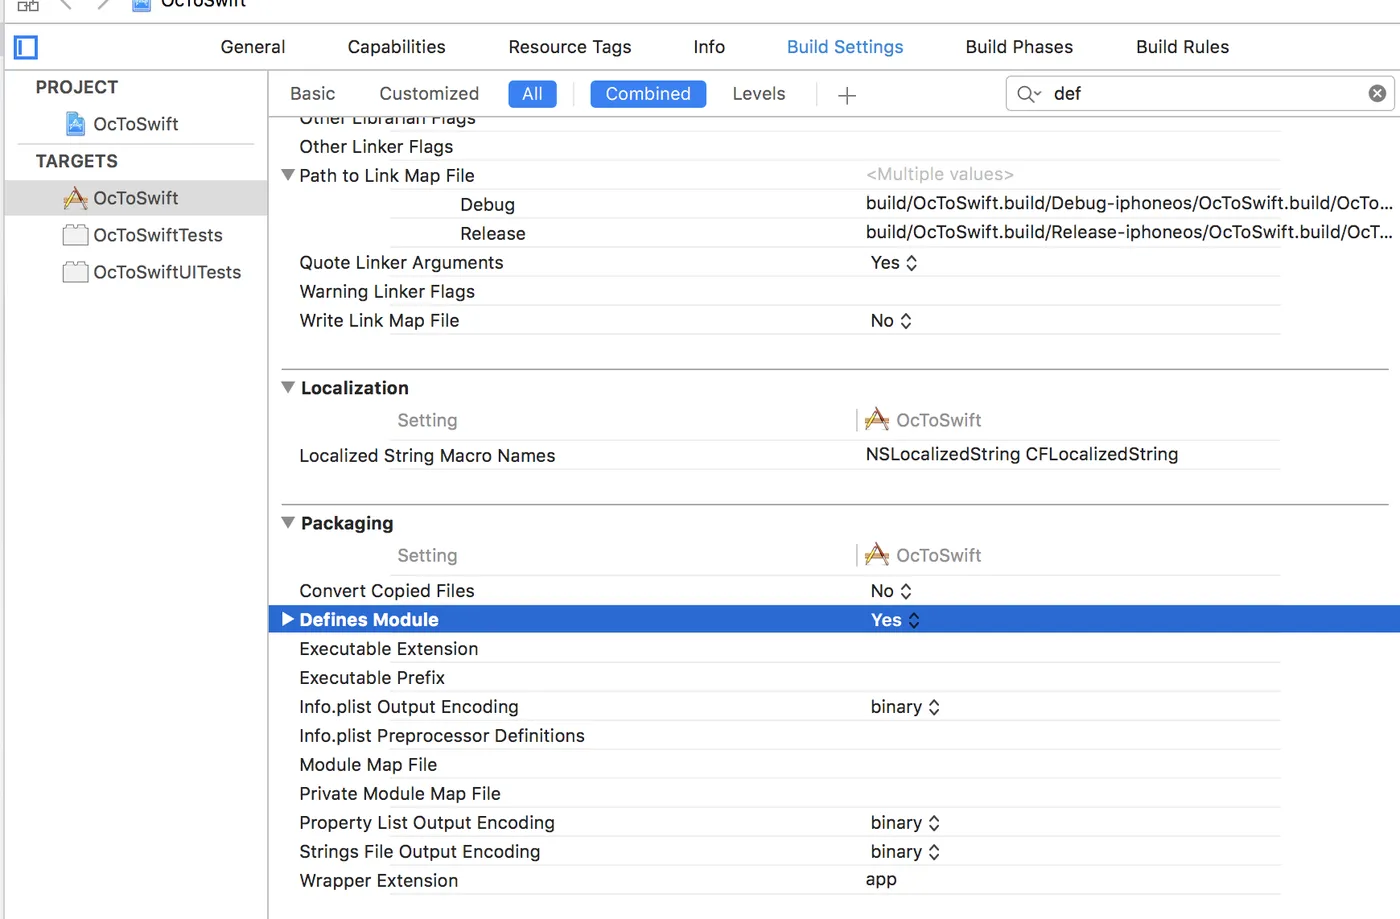The height and width of the screenshot is (919, 1400).
Task: Show Basic build settings
Action: pyautogui.click(x=313, y=94)
